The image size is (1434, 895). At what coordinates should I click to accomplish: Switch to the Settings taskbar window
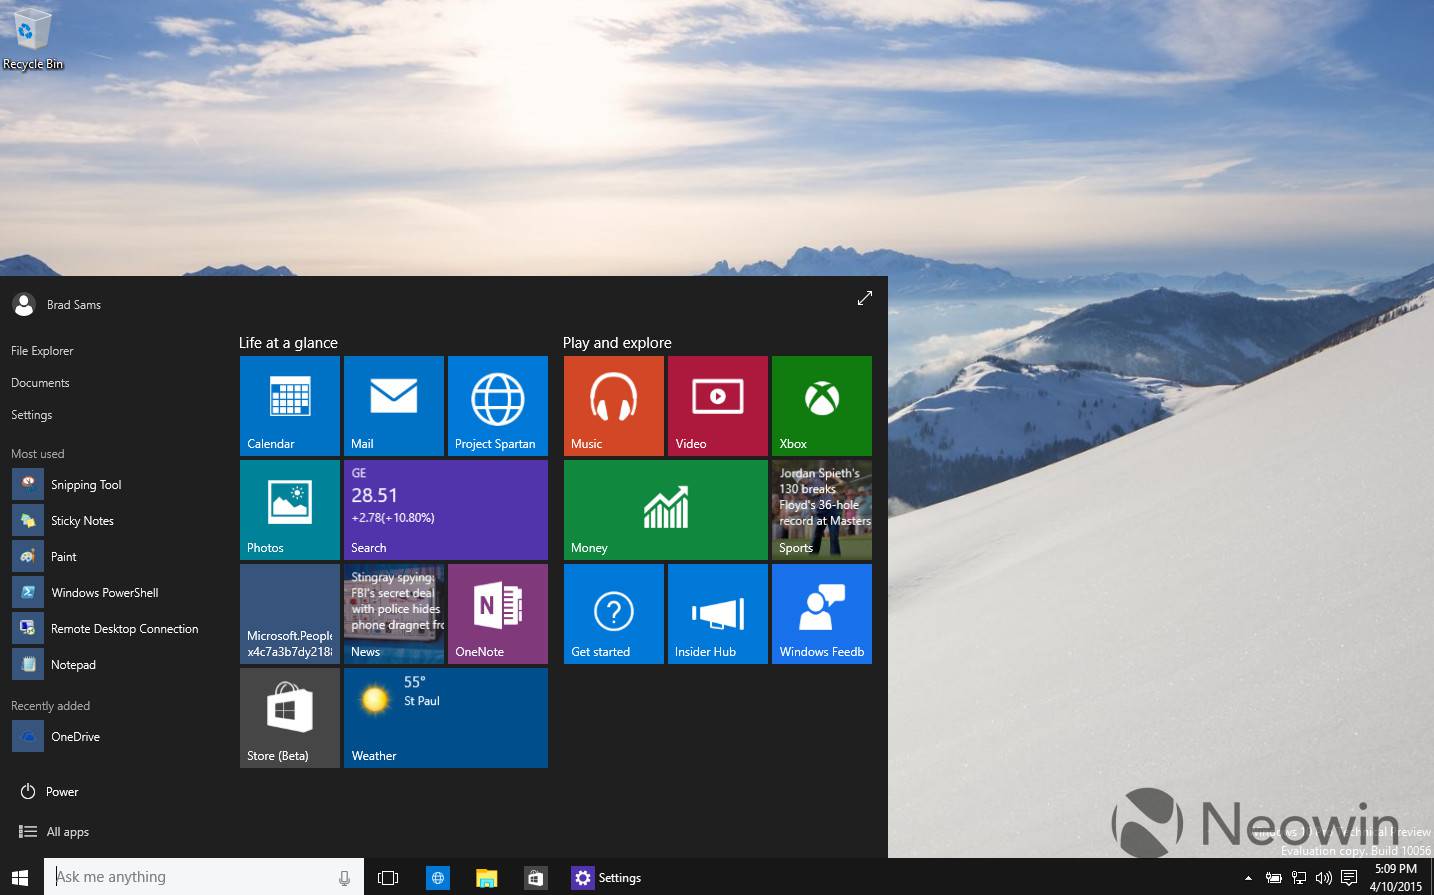(607, 878)
